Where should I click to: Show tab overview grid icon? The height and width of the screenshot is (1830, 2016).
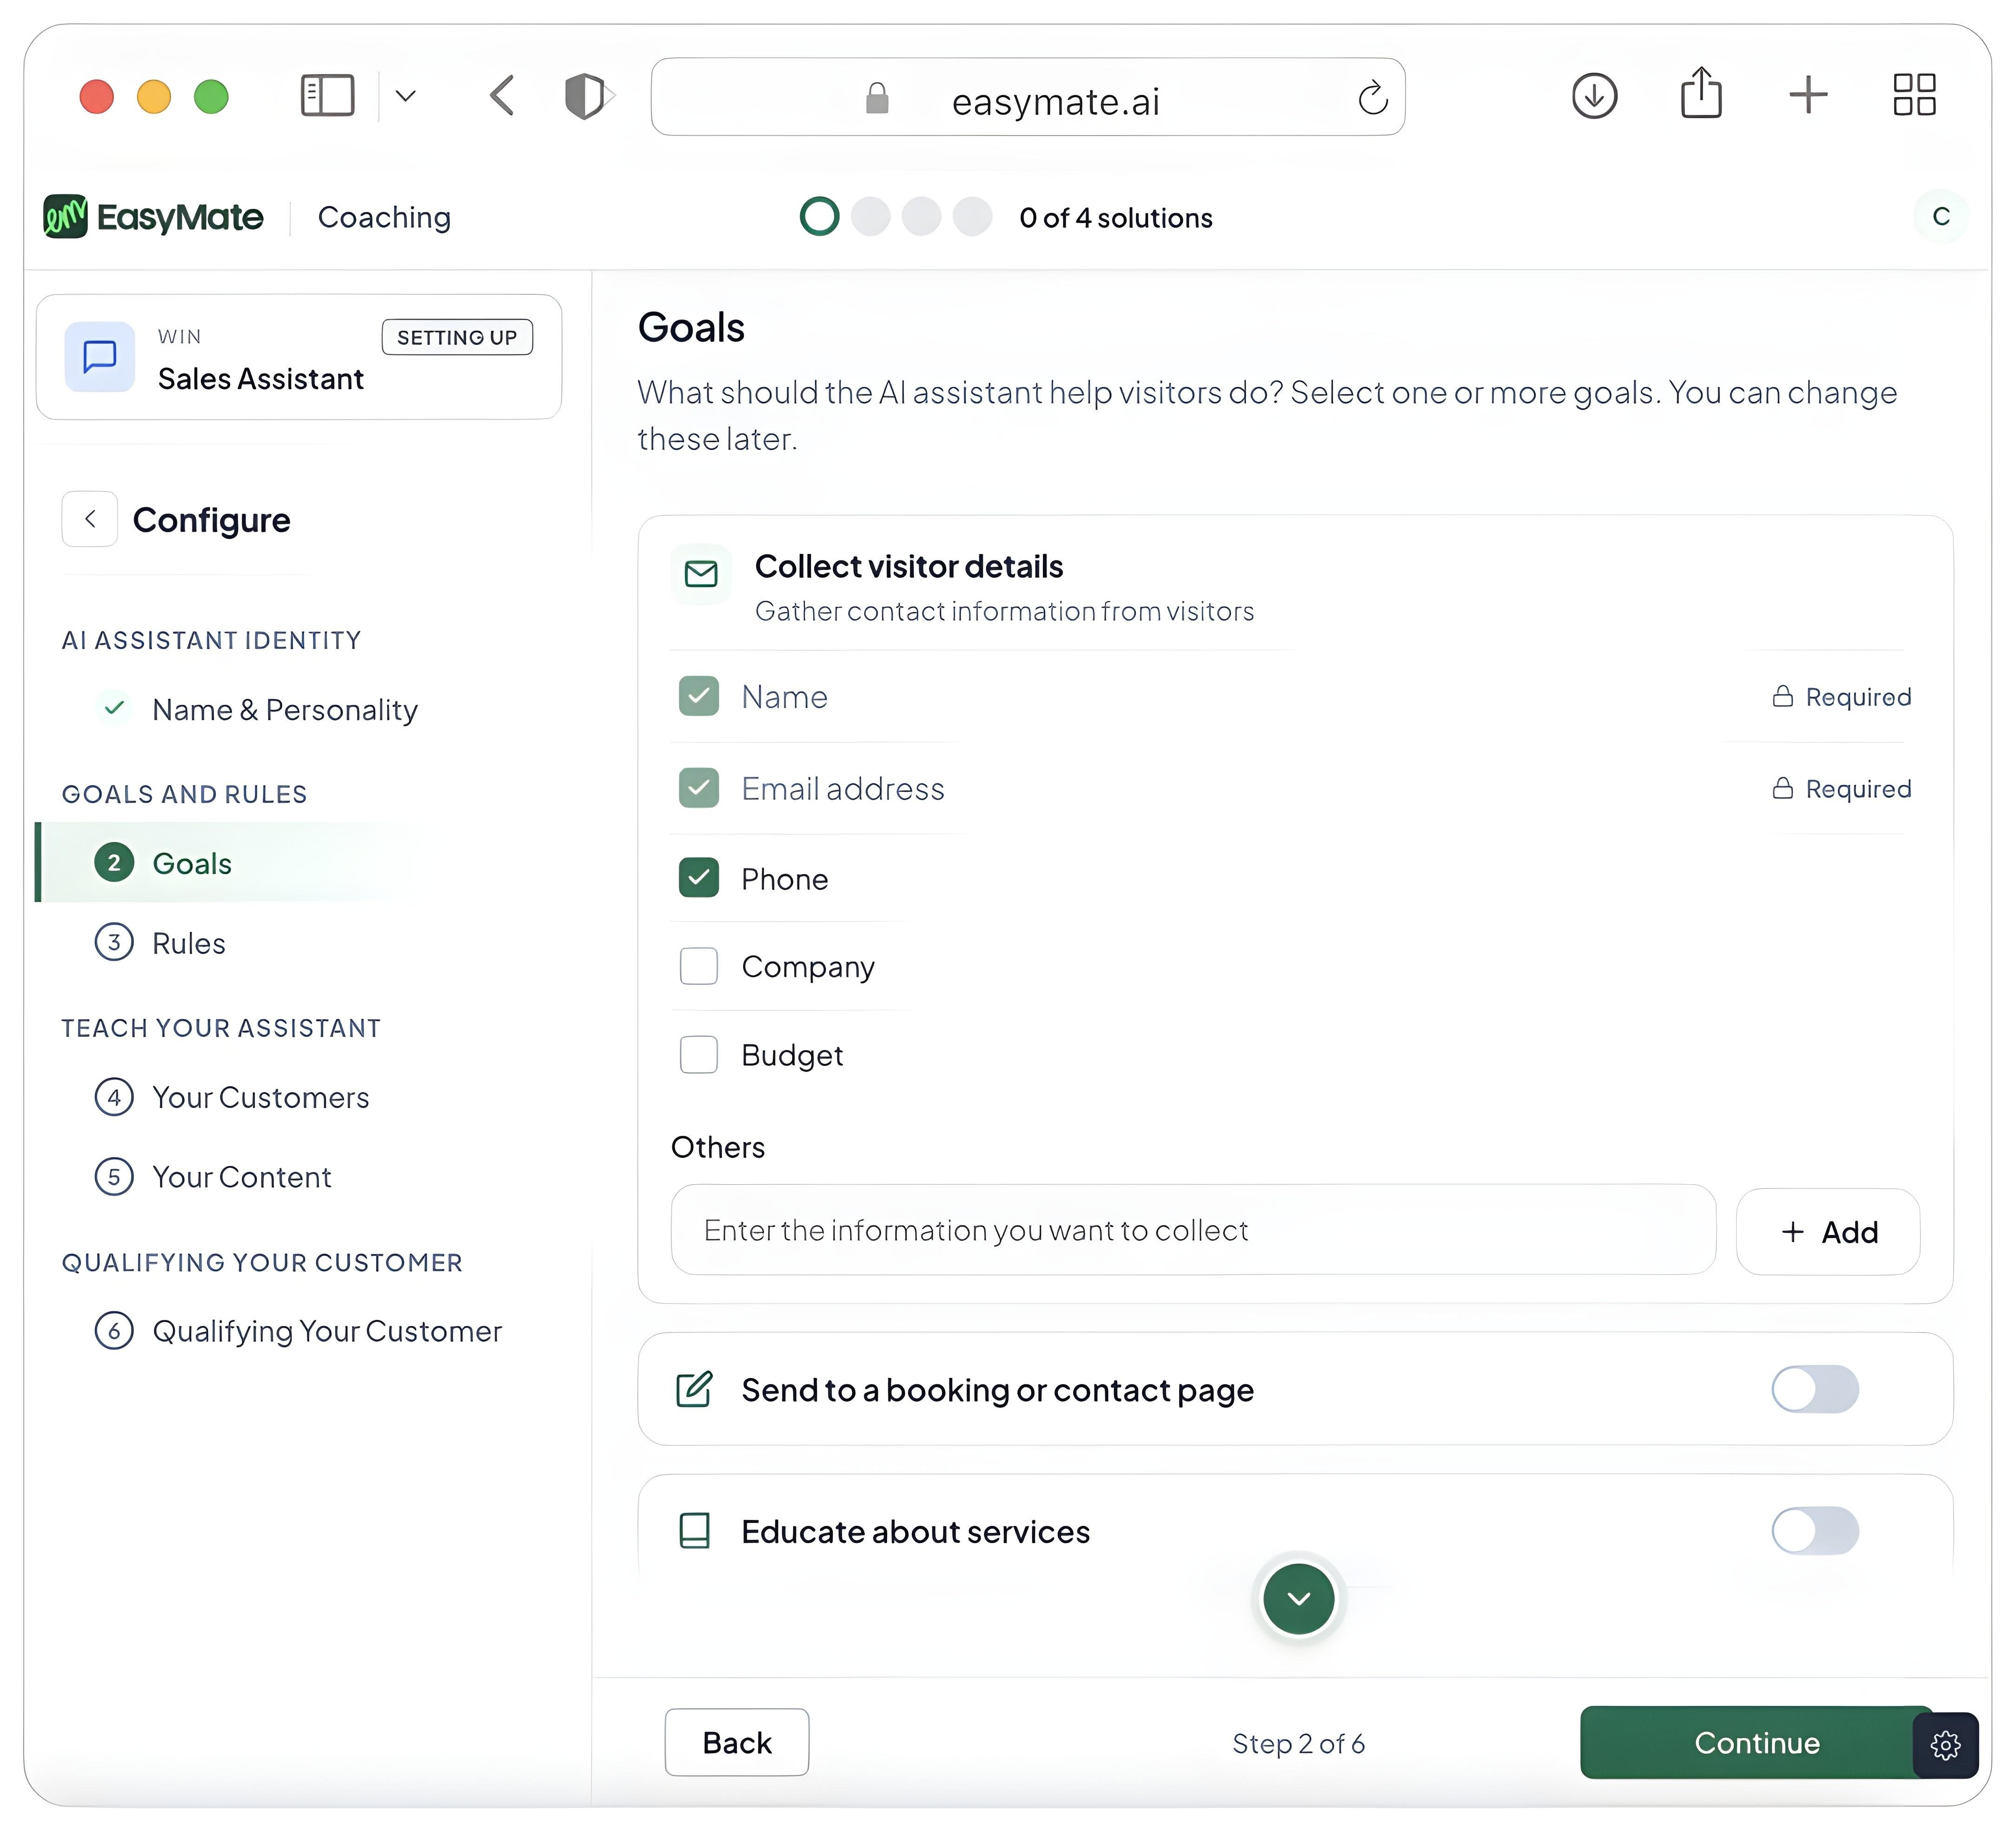1914,95
